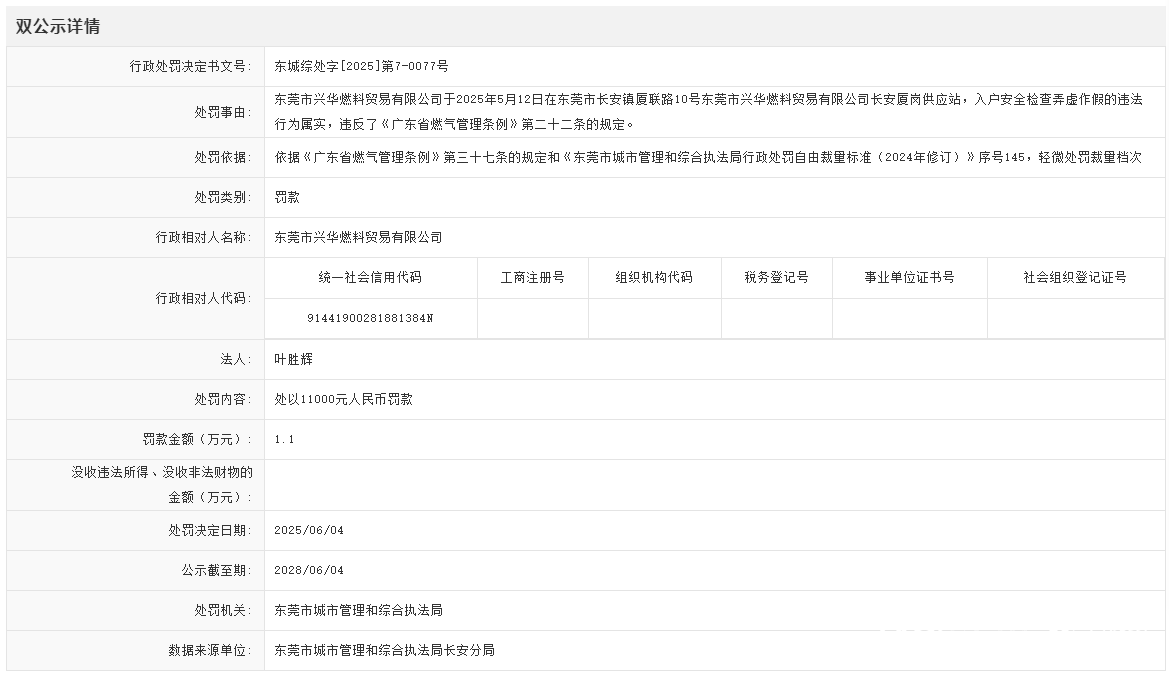Click 东莞市城市管理和综合执法局 in the 处罚机关 row

[359, 610]
